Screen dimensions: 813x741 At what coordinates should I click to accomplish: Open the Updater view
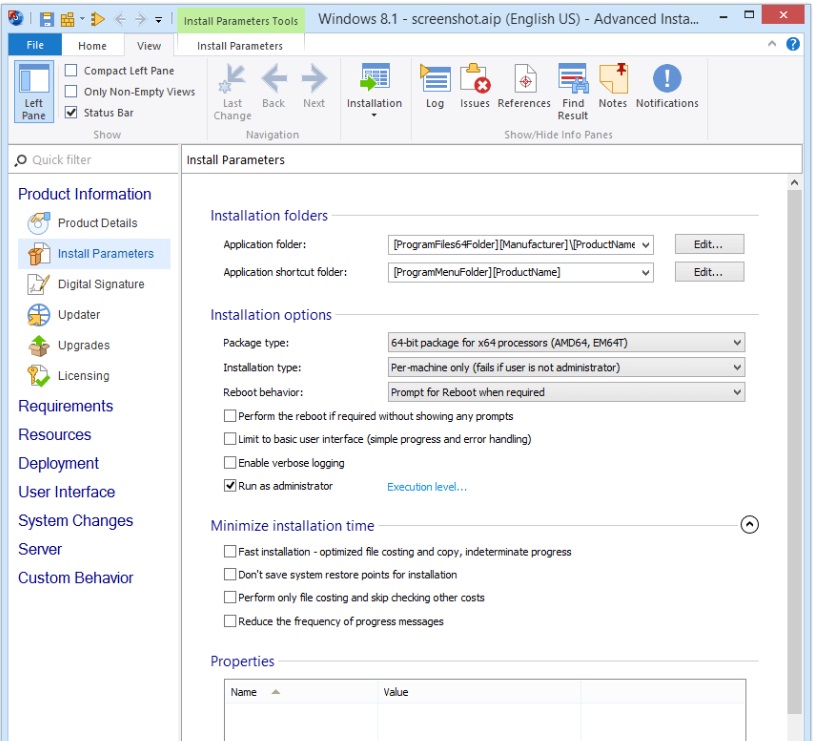coord(64,315)
